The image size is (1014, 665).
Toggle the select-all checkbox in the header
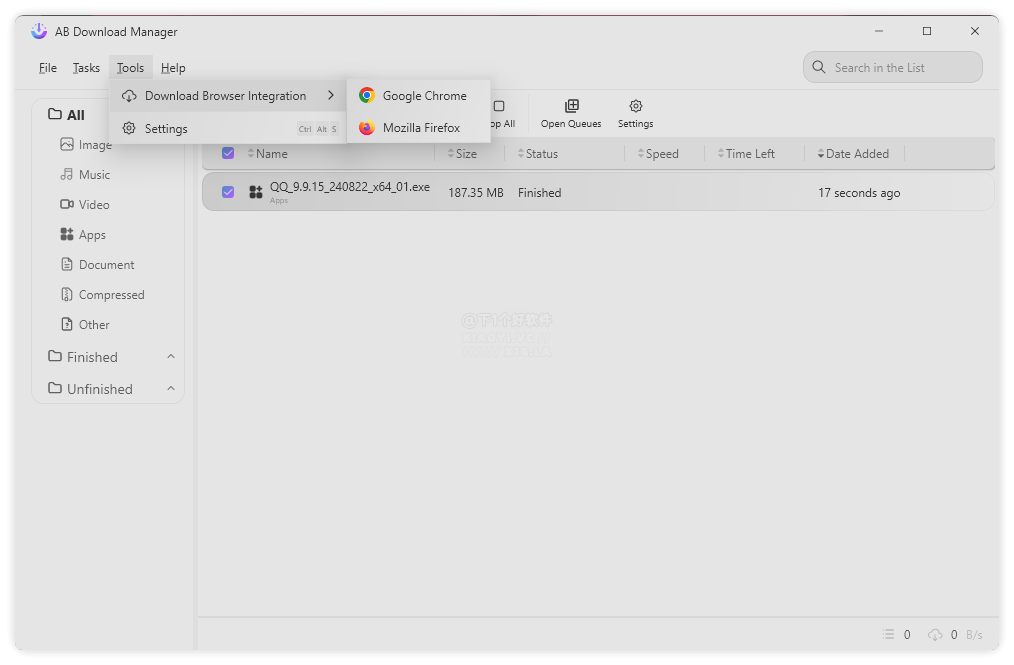pyautogui.click(x=228, y=152)
